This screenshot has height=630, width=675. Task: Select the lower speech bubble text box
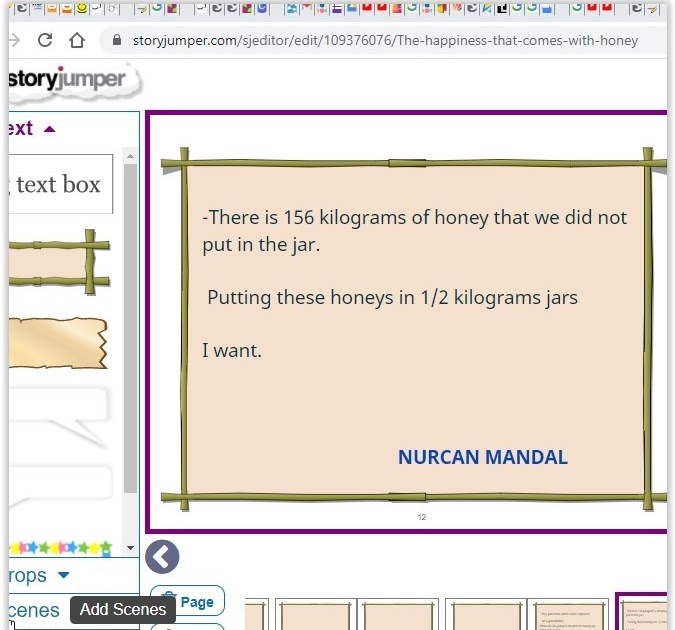point(59,486)
